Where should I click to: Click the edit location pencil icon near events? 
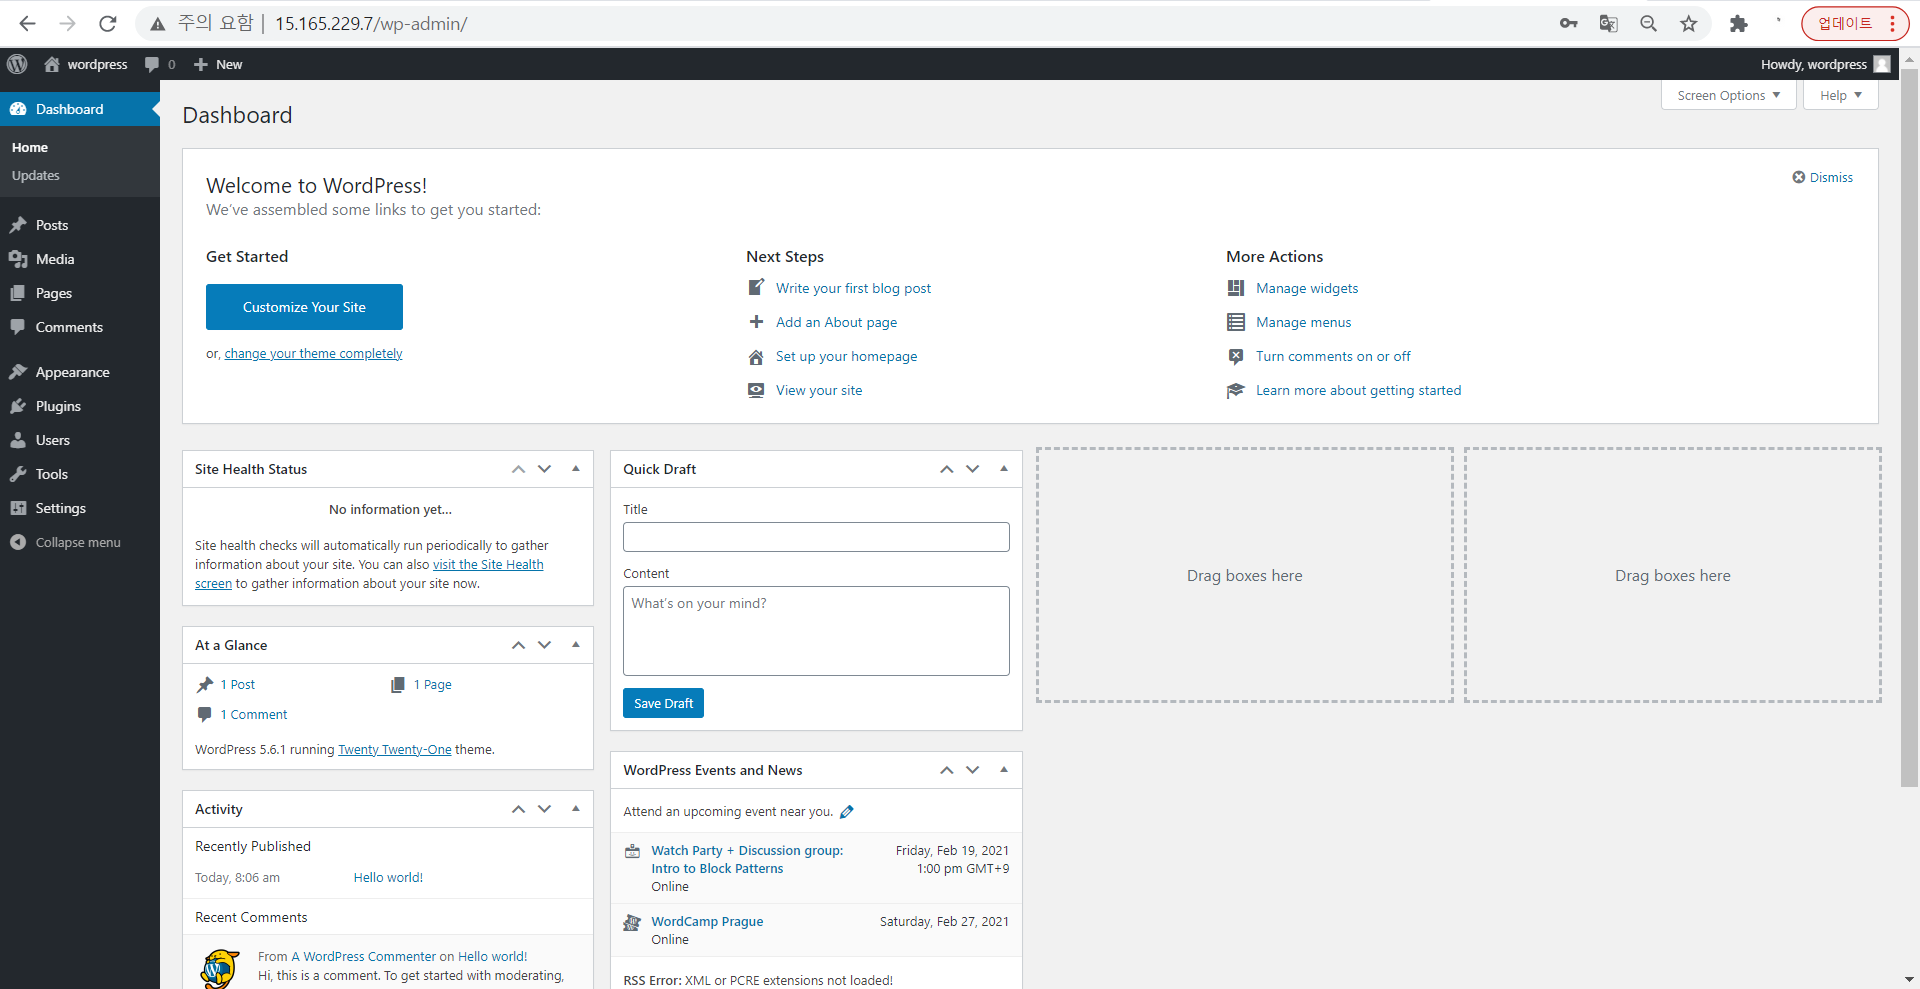(x=847, y=812)
